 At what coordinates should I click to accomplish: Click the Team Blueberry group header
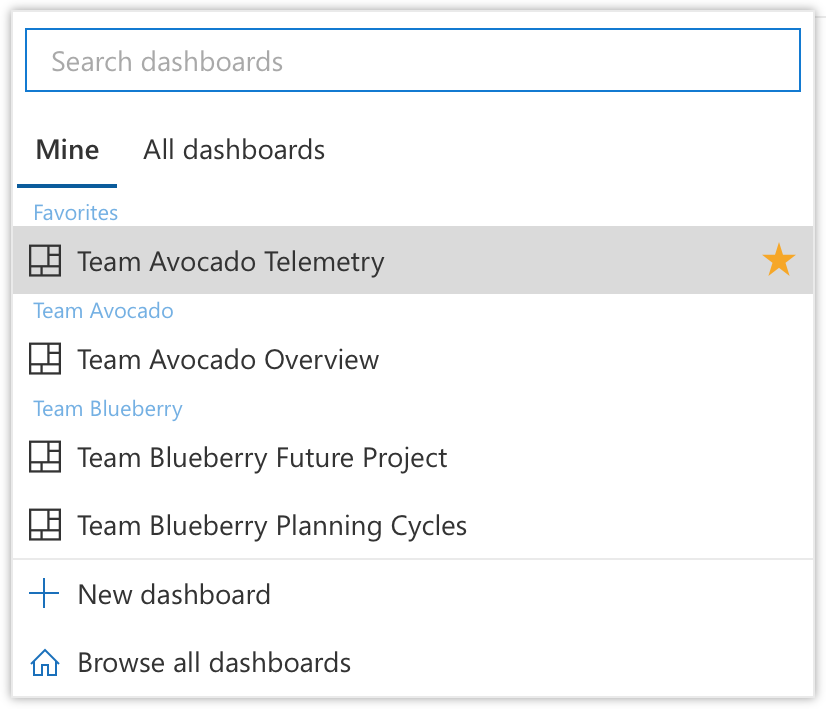pyautogui.click(x=108, y=409)
